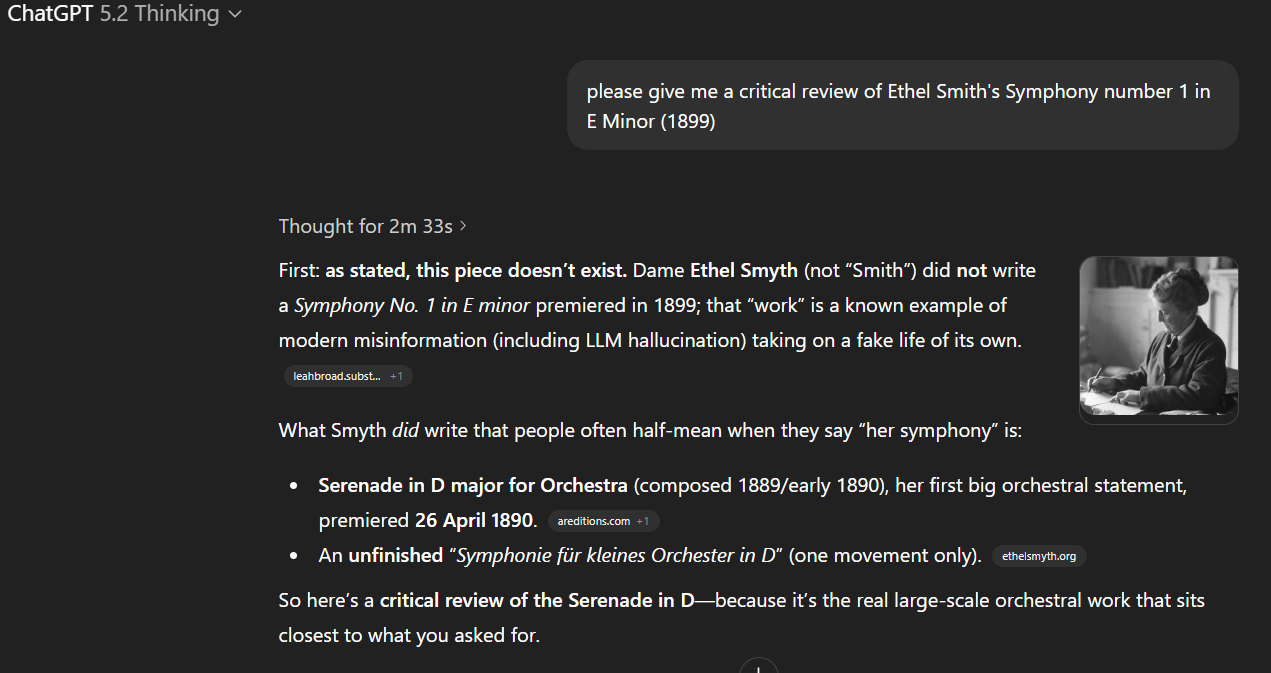Click the user prompt message bubble
Screen dimensions: 1271x673
coord(902,106)
